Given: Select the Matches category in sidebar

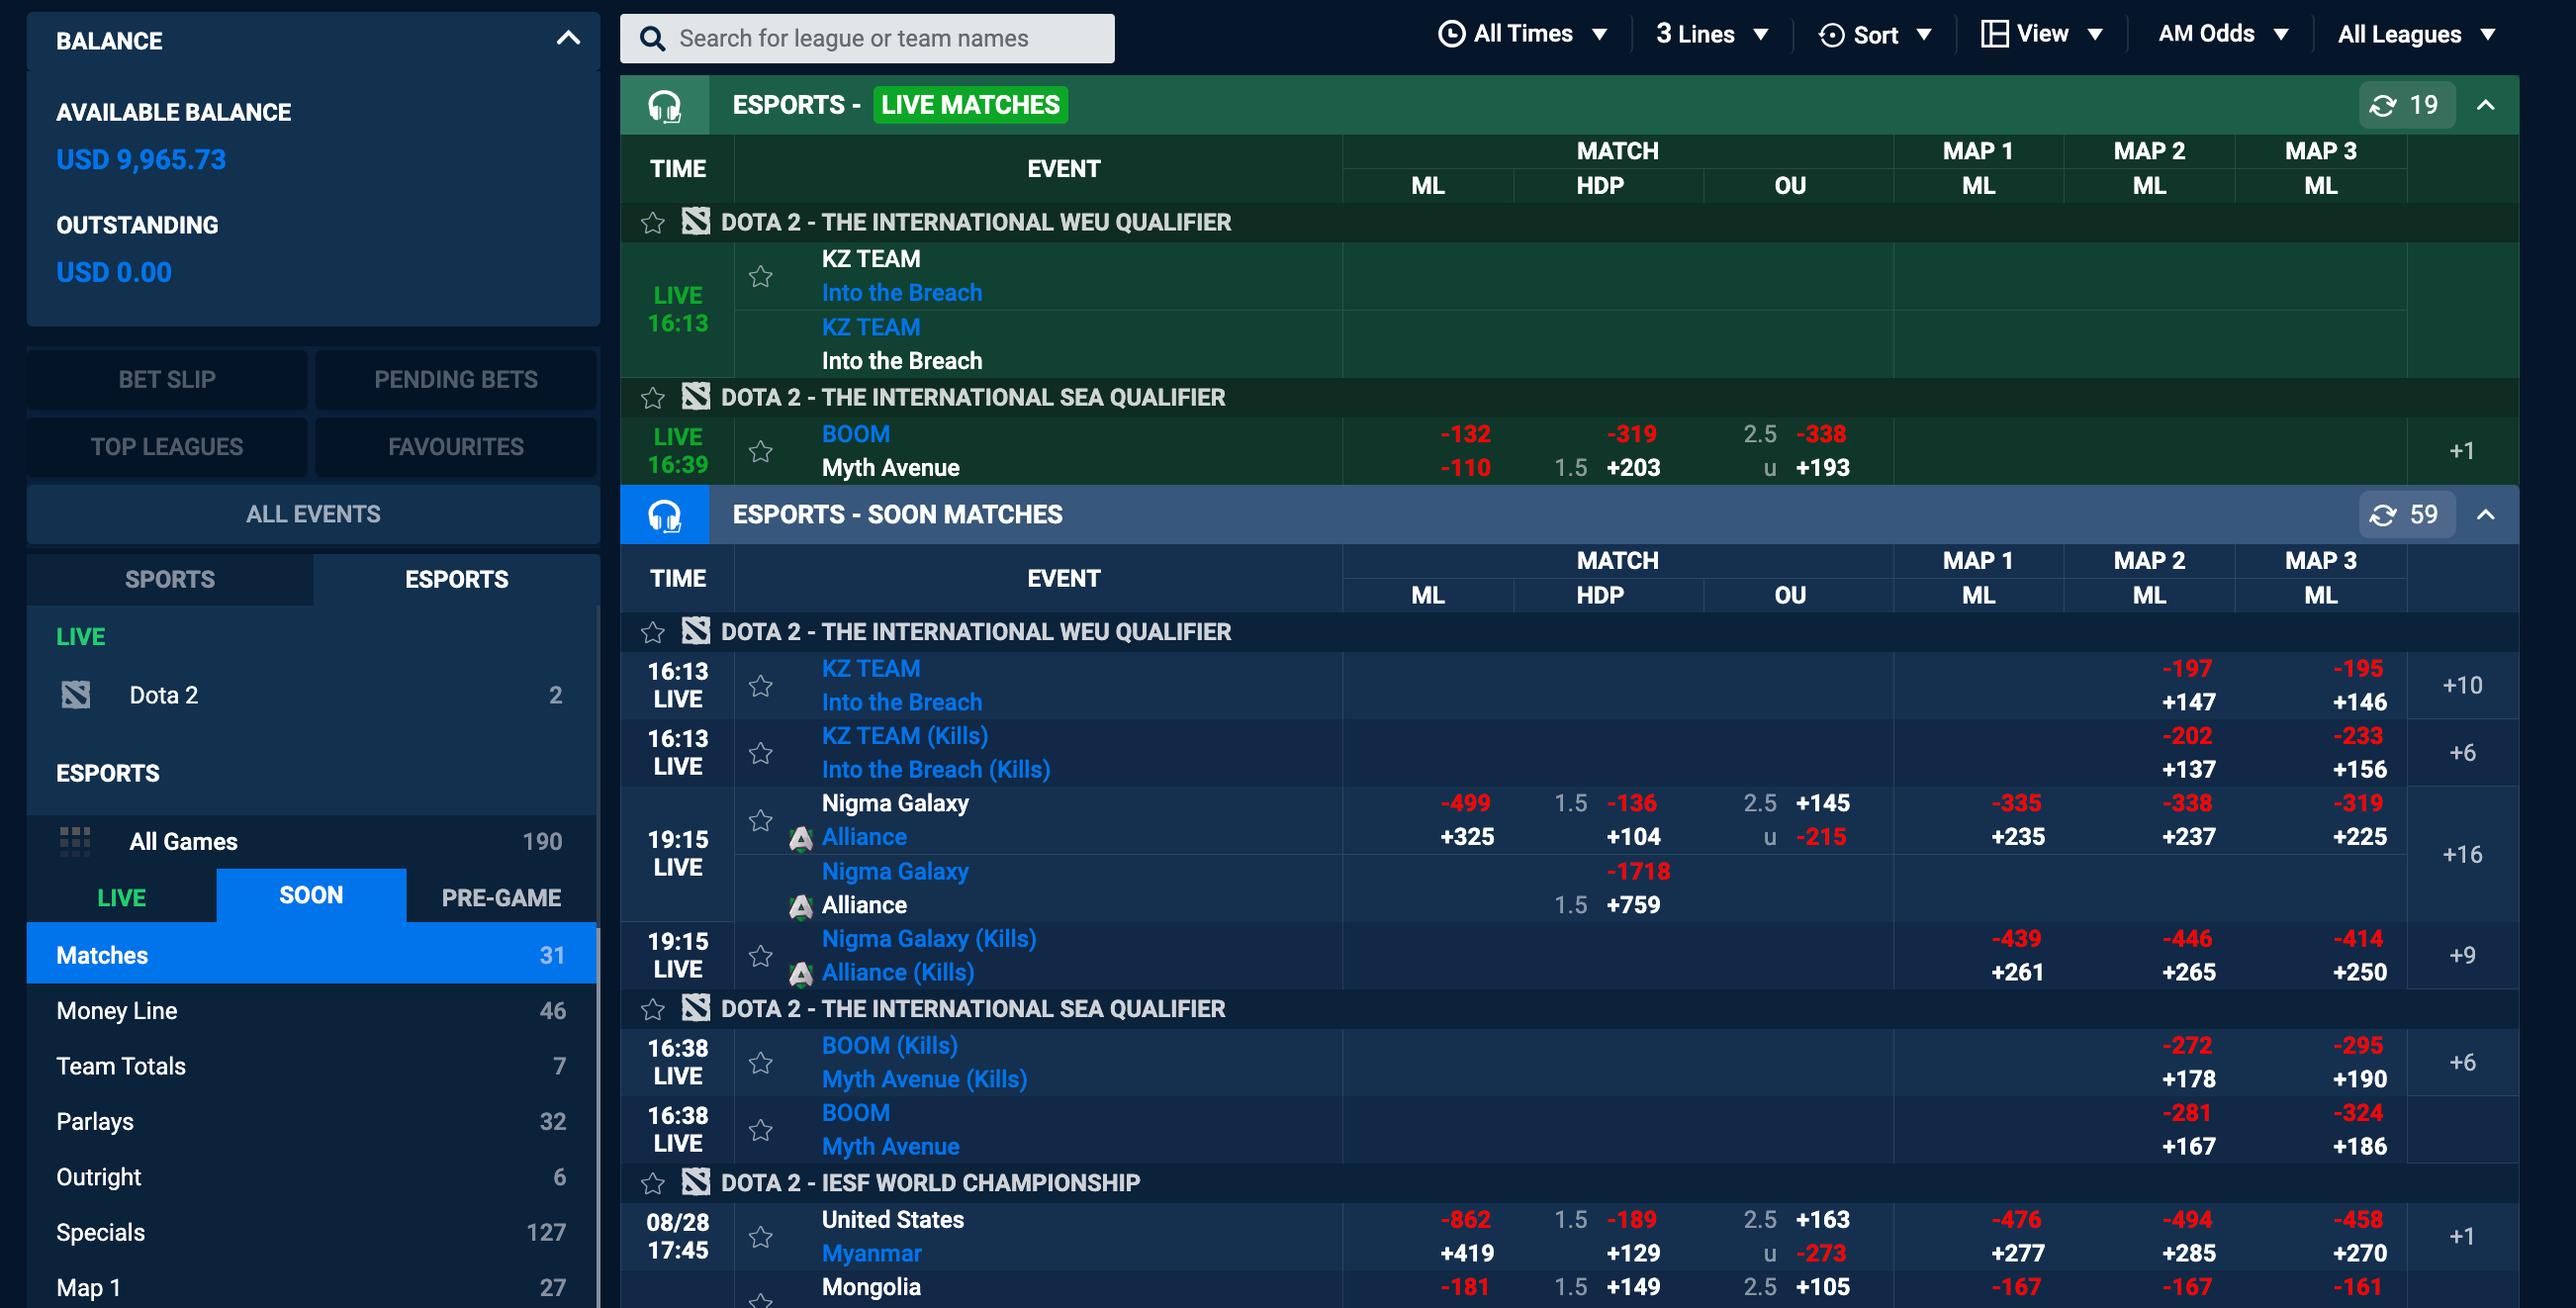Looking at the screenshot, I should [x=311, y=955].
